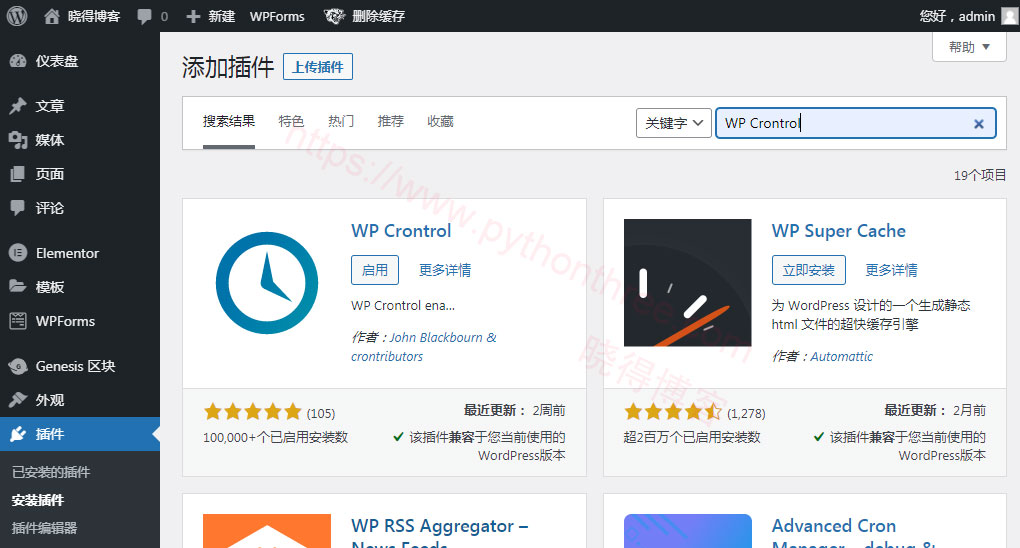
Task: Go to 安装插件 submenu item
Action: click(38, 500)
